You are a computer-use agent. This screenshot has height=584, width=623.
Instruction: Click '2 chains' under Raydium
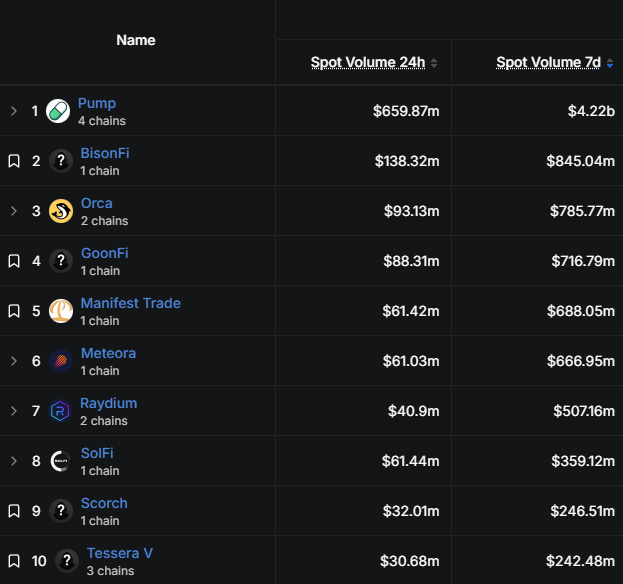(104, 421)
